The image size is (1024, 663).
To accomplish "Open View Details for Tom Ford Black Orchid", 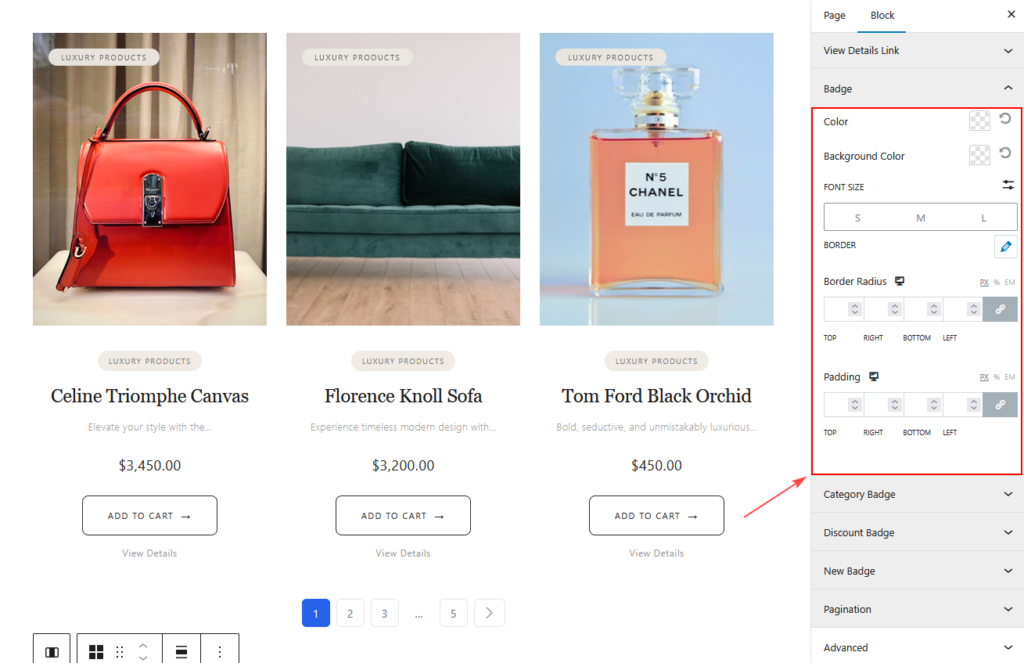I will [x=656, y=553].
